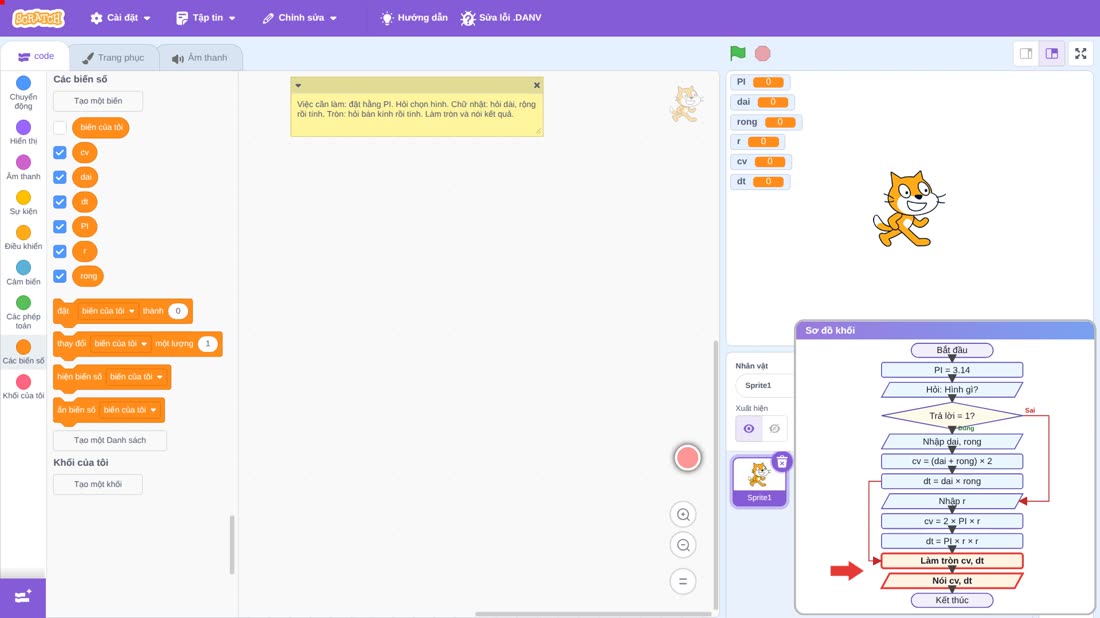The height and width of the screenshot is (618, 1100).
Task: Open the Tập tin dropdown menu
Action: 206,18
